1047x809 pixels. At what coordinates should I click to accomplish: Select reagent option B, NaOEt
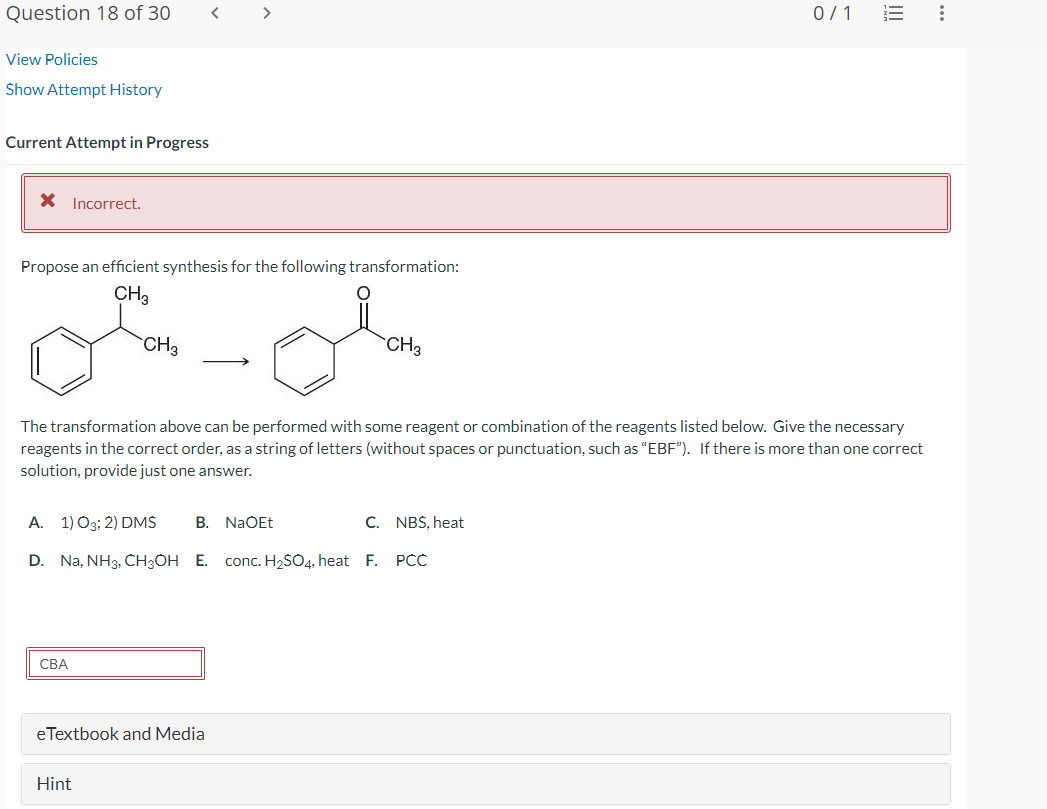(x=237, y=522)
